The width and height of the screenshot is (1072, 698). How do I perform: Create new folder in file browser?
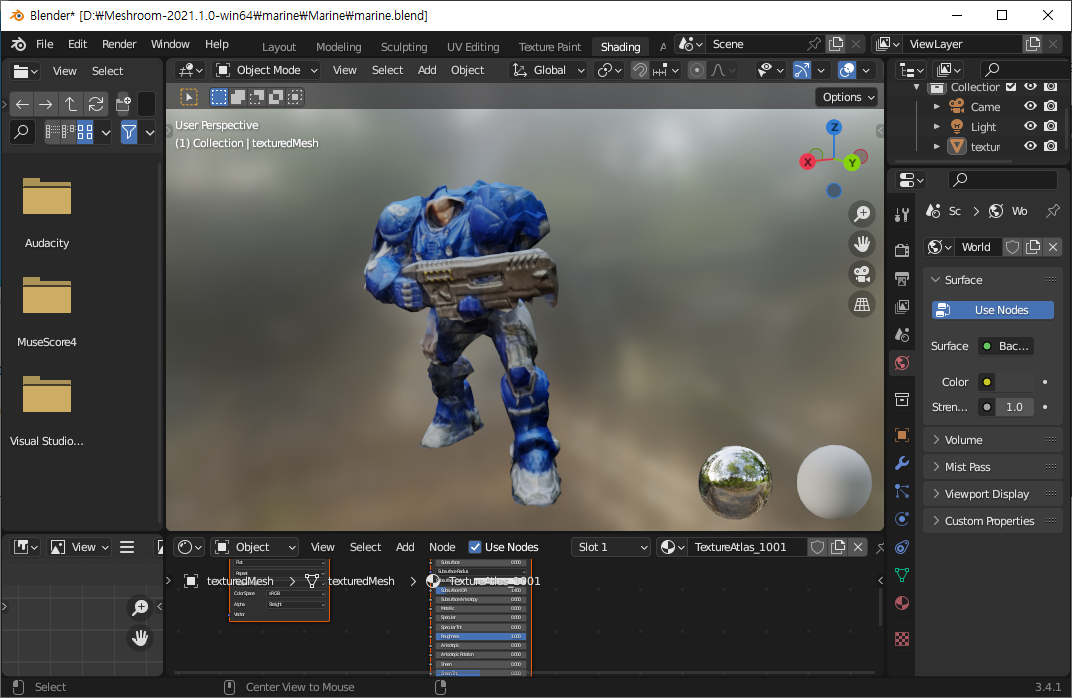[123, 104]
